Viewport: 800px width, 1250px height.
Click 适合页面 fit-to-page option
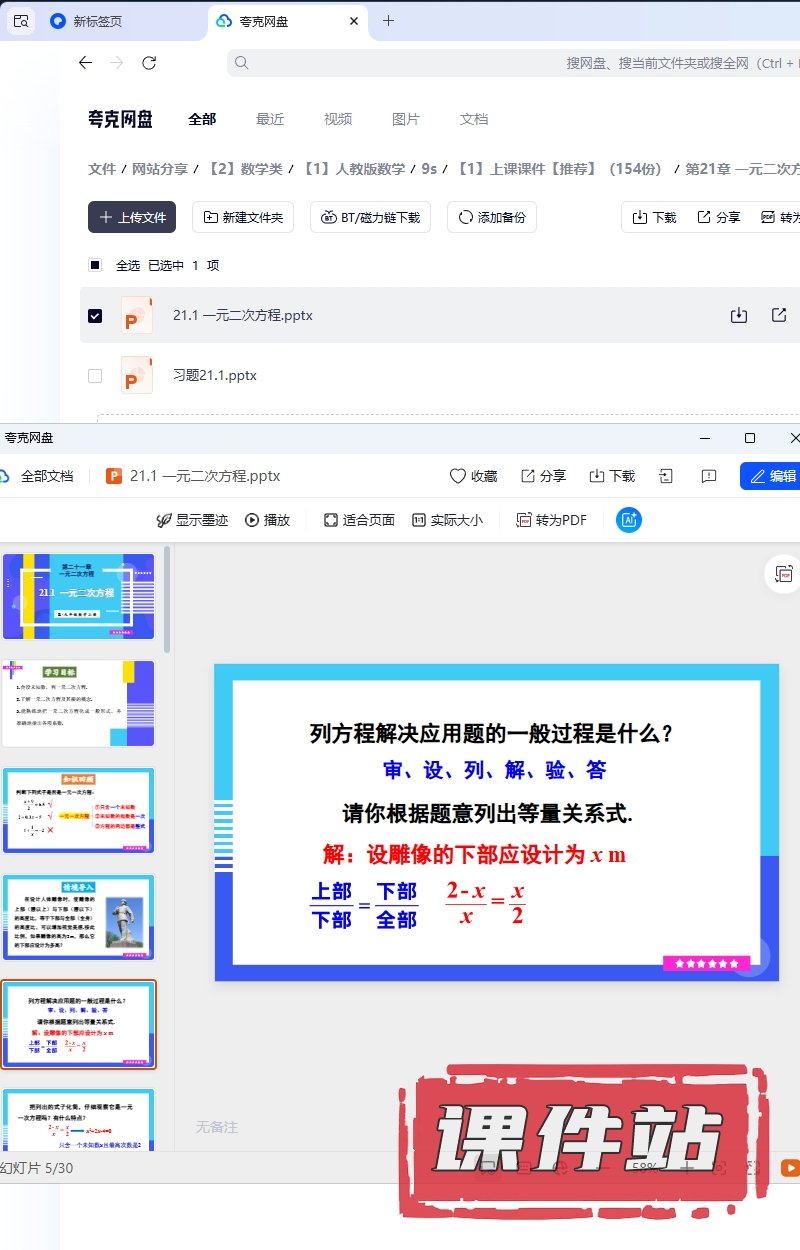[x=359, y=520]
